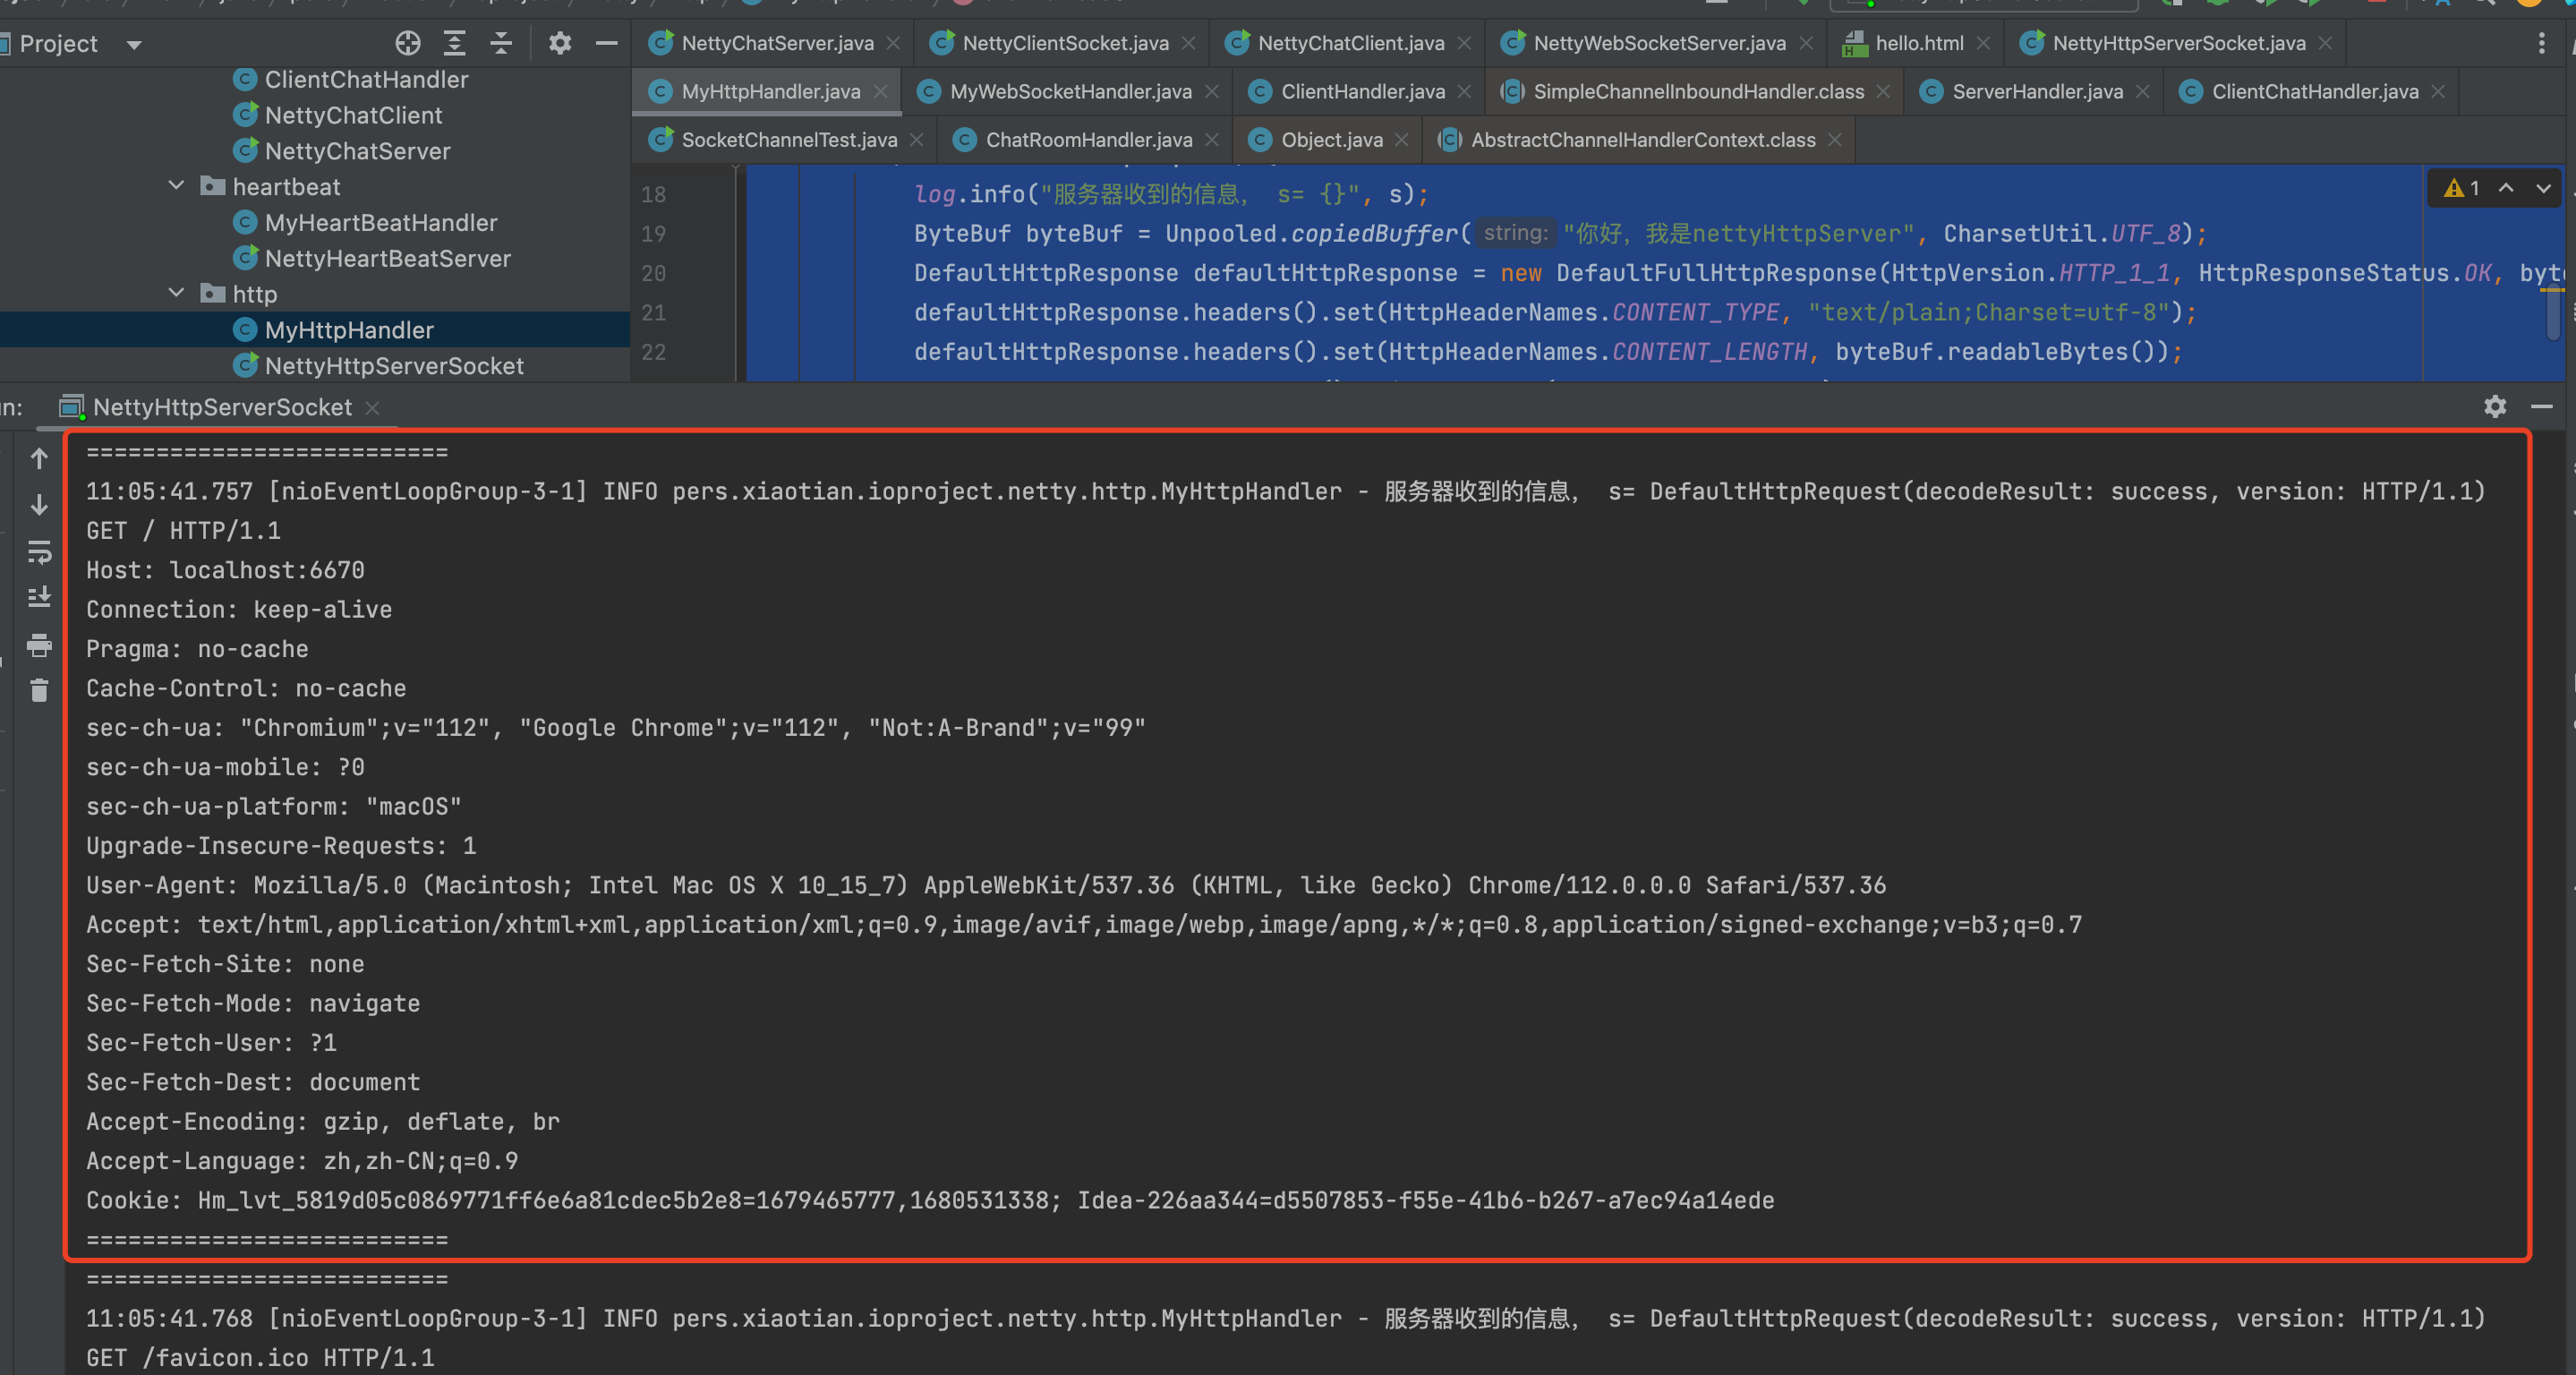Clear console output with trash icon

pyautogui.click(x=39, y=690)
